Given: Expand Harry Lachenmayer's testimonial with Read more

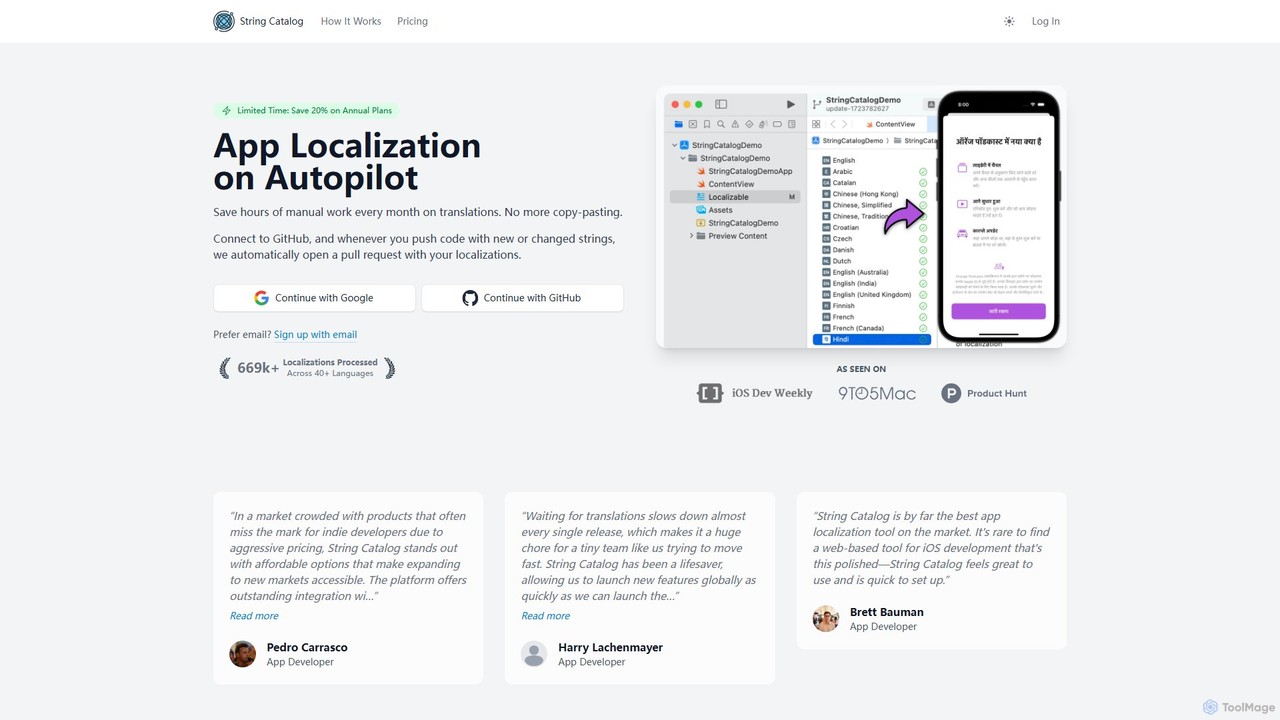Looking at the screenshot, I should point(545,616).
